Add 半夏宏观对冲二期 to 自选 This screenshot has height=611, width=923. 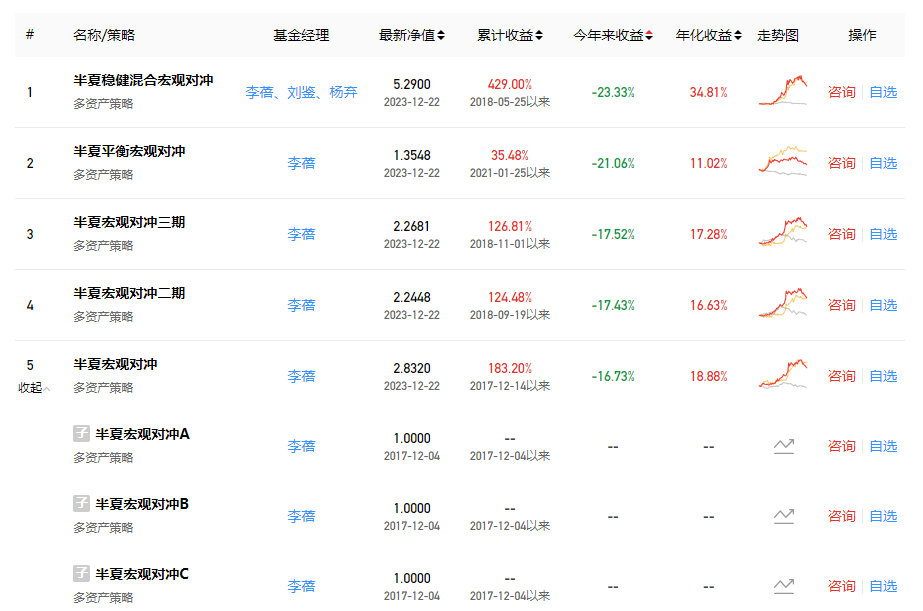[883, 305]
